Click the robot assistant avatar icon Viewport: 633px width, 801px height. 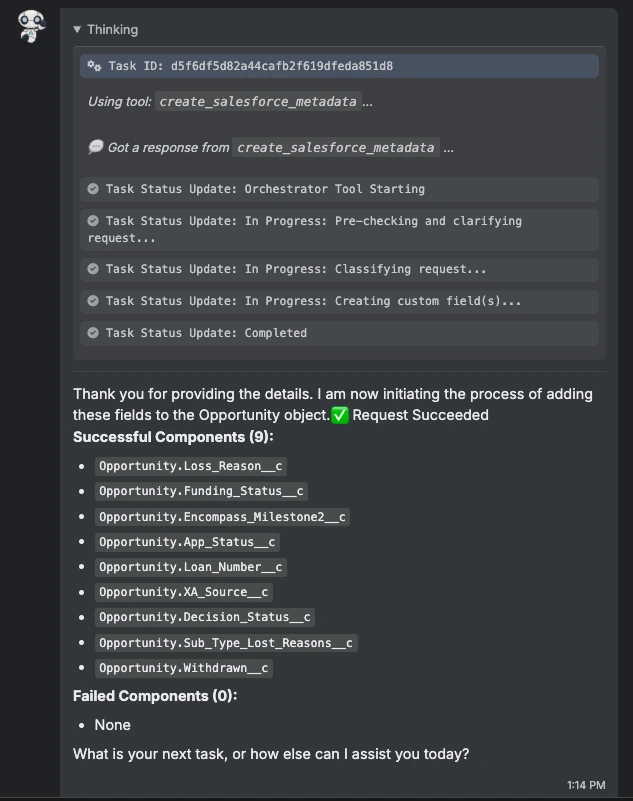coord(31,26)
